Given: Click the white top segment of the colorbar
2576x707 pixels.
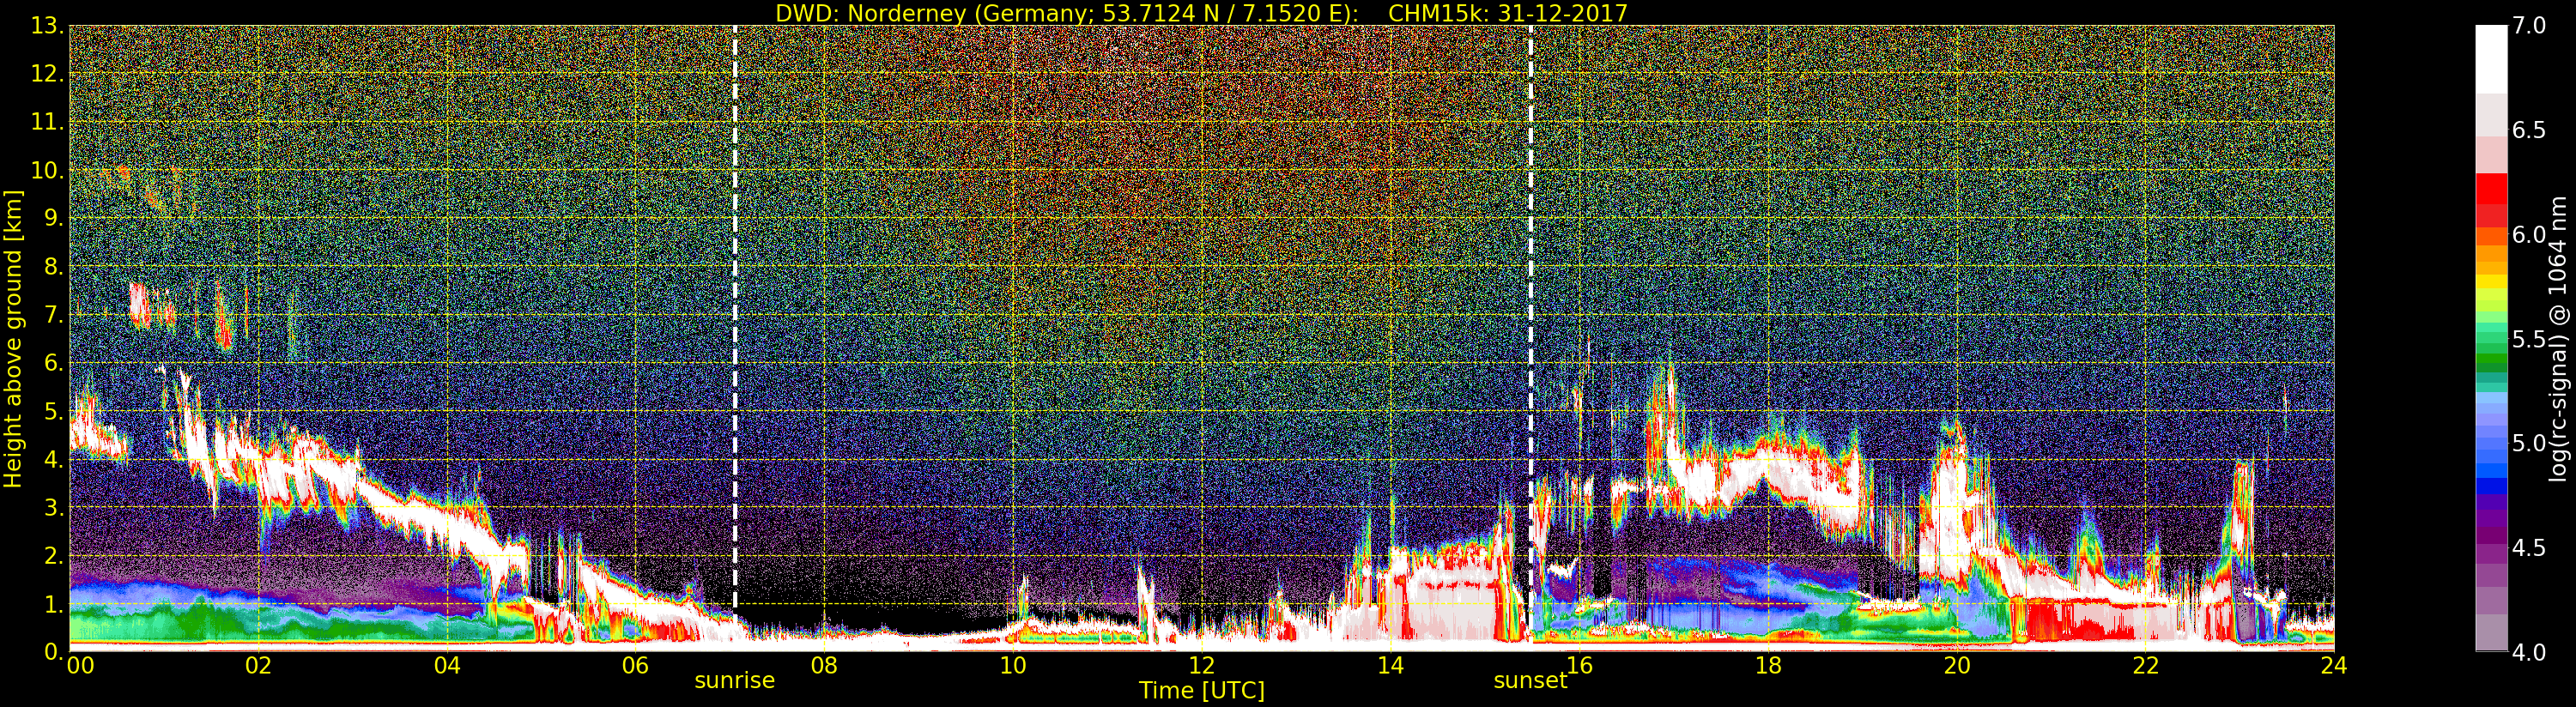Looking at the screenshot, I should (2491, 59).
